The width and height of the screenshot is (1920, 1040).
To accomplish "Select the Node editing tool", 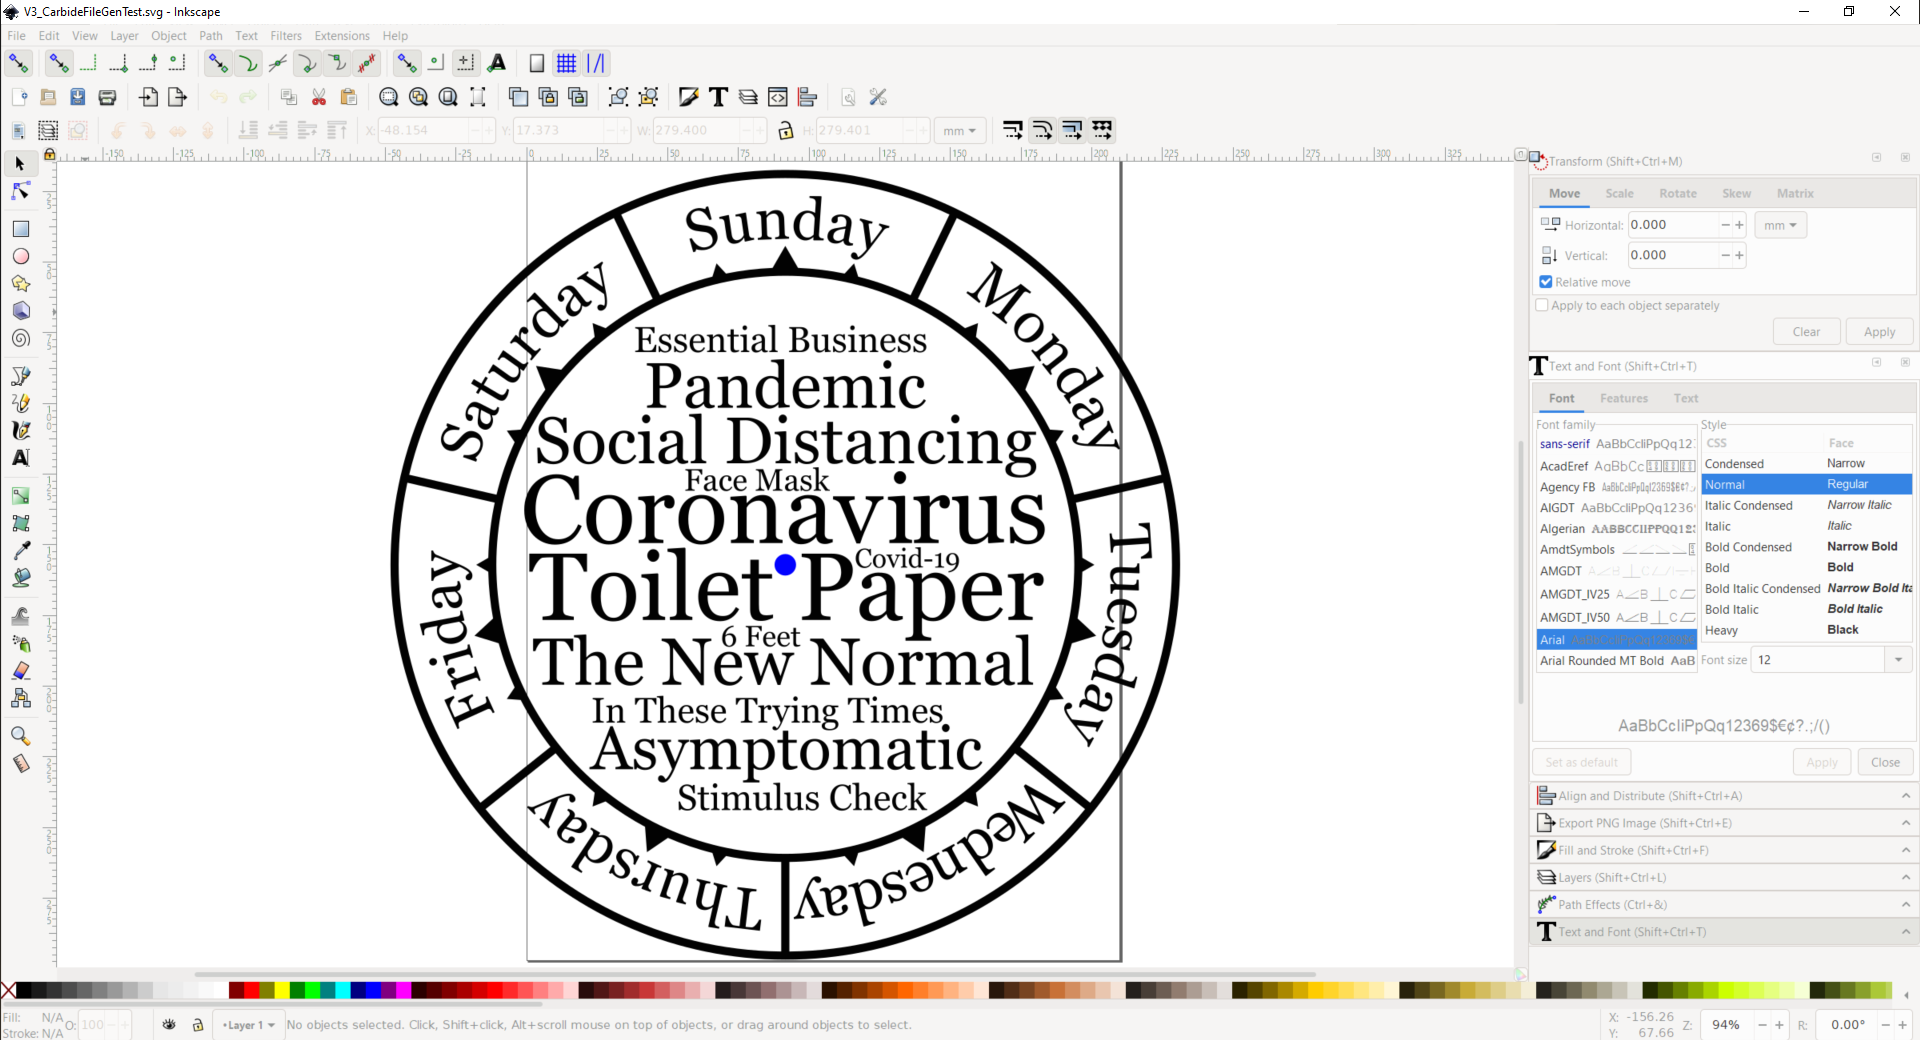I will coord(20,191).
